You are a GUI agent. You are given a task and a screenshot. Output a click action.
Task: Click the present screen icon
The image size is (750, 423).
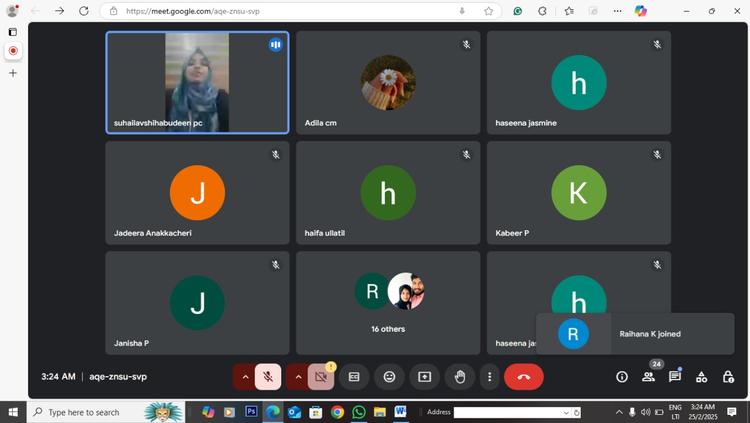pos(424,377)
